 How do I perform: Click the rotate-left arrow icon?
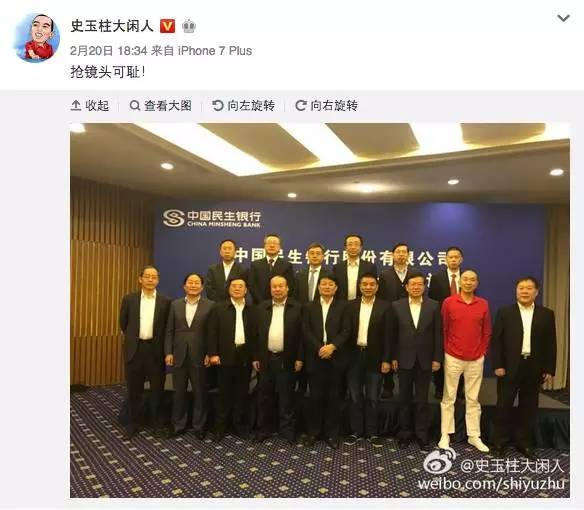click(x=218, y=105)
